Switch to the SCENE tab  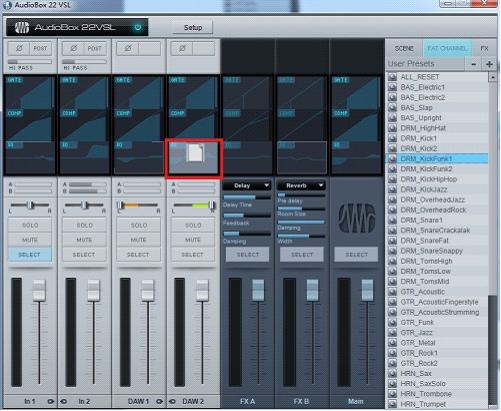pyautogui.click(x=404, y=49)
